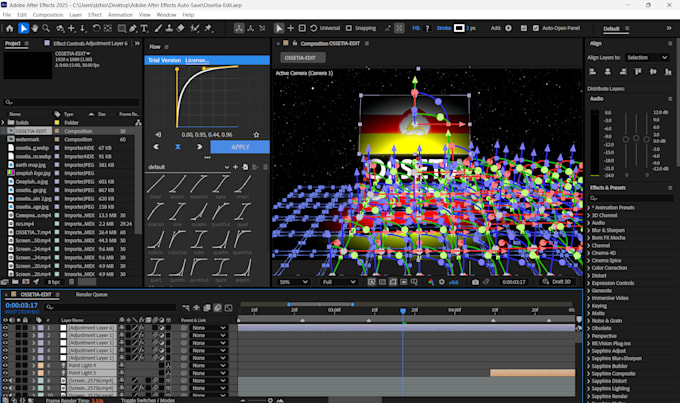This screenshot has height=403, width=680.
Task: Select the Selection arrow tool
Action: [23, 29]
